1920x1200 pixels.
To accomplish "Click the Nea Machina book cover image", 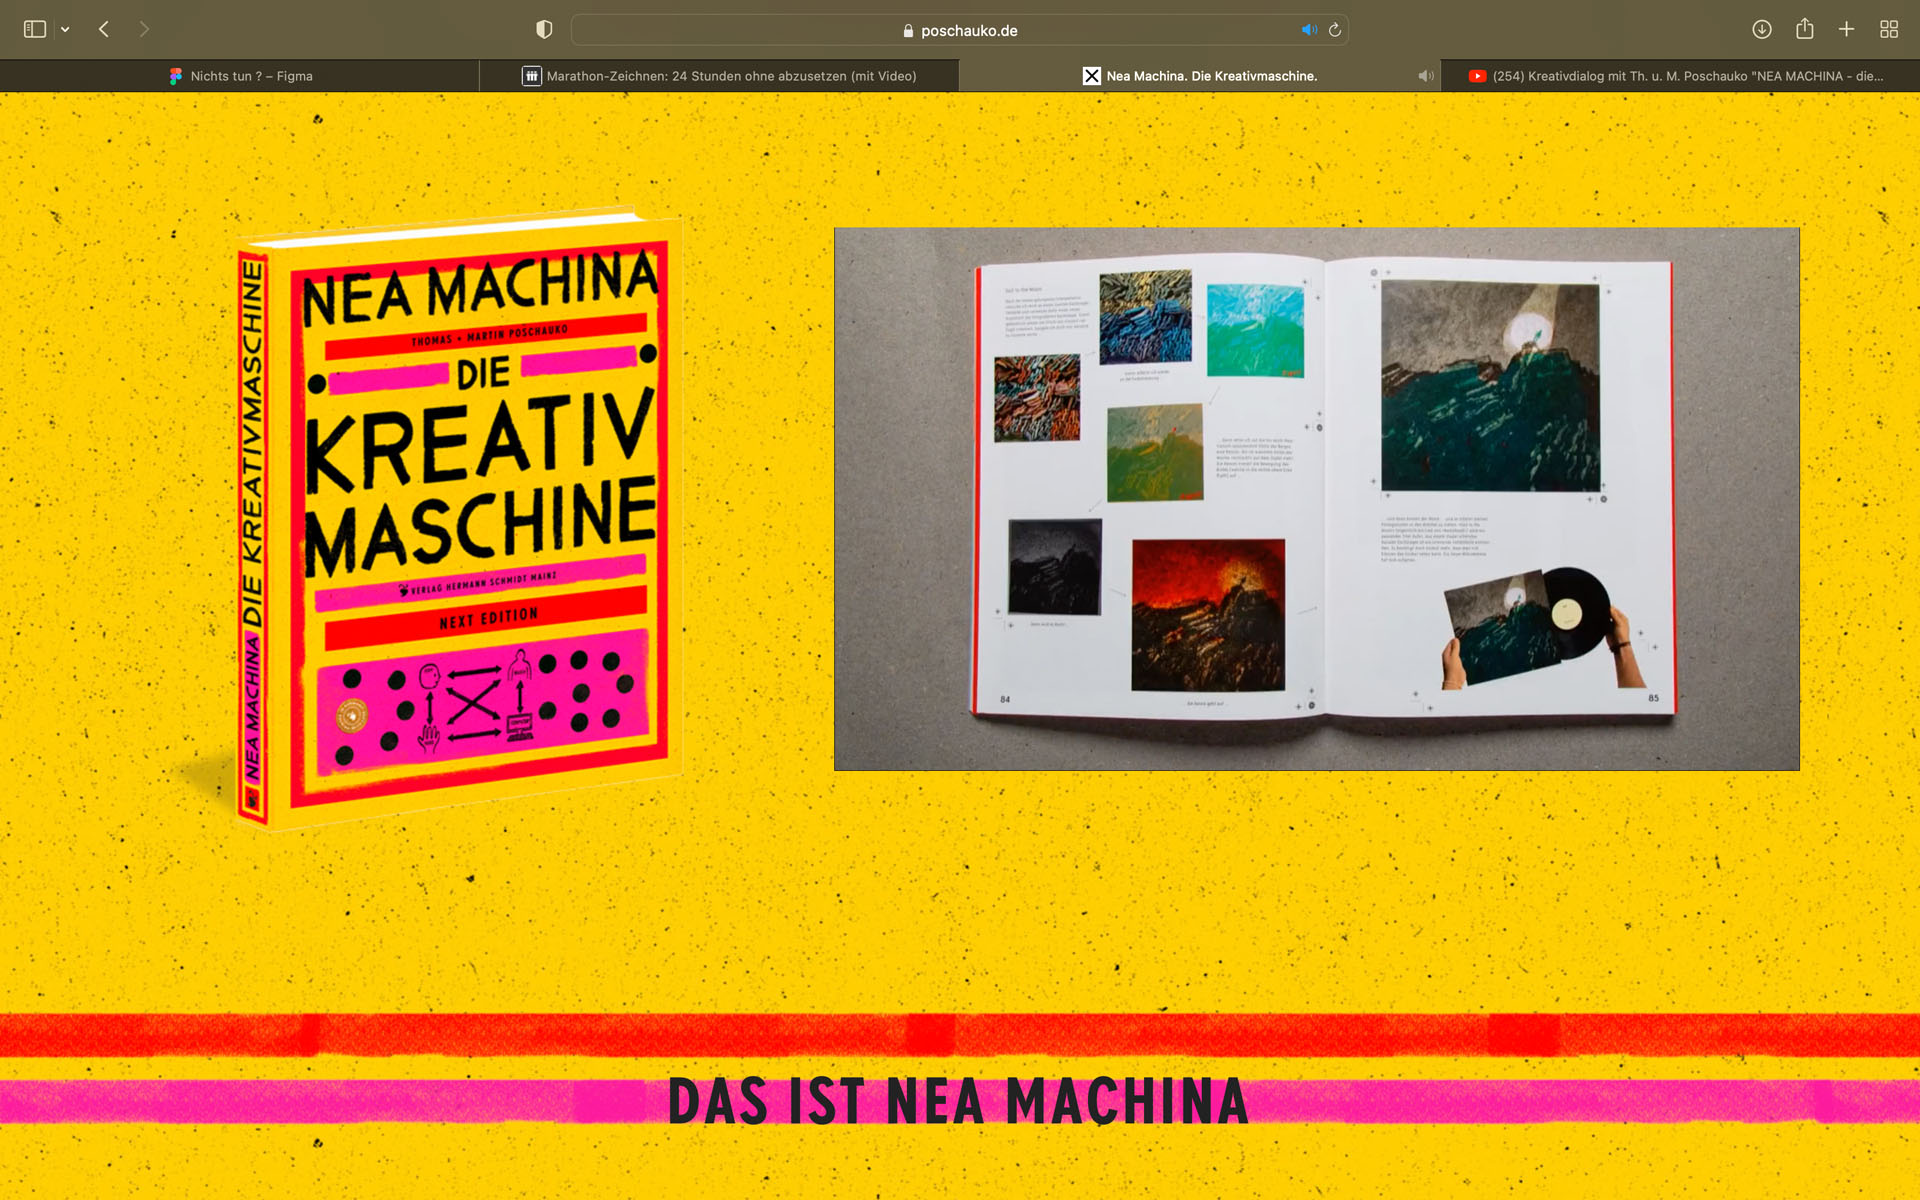I will pyautogui.click(x=459, y=519).
